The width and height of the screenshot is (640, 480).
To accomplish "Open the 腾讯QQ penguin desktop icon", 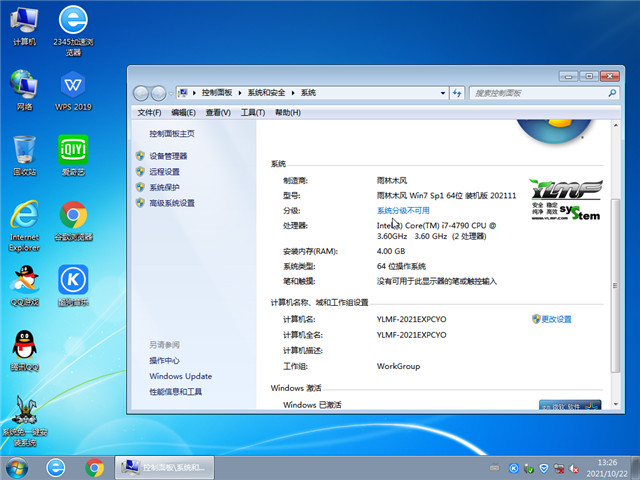I will click(x=24, y=351).
